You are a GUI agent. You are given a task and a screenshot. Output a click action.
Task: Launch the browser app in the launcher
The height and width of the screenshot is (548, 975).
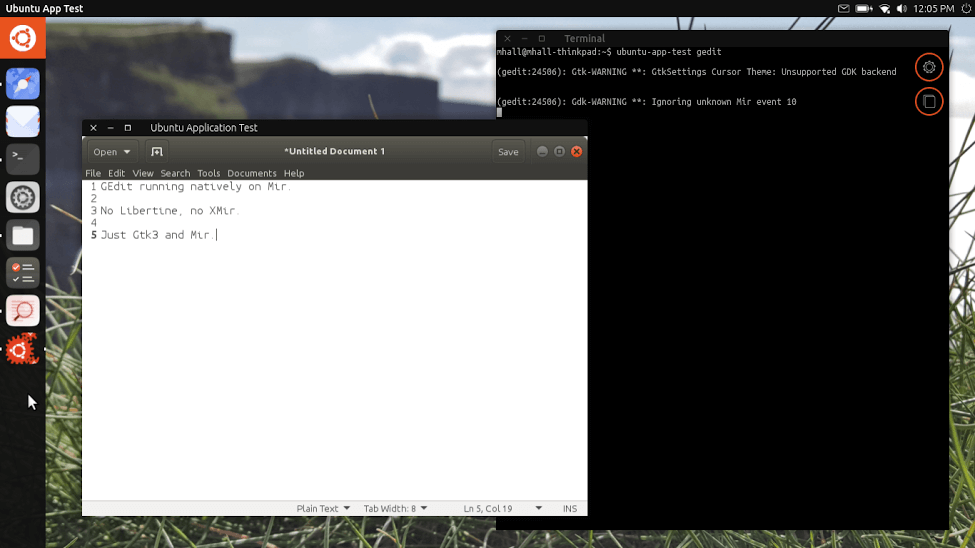(22, 83)
